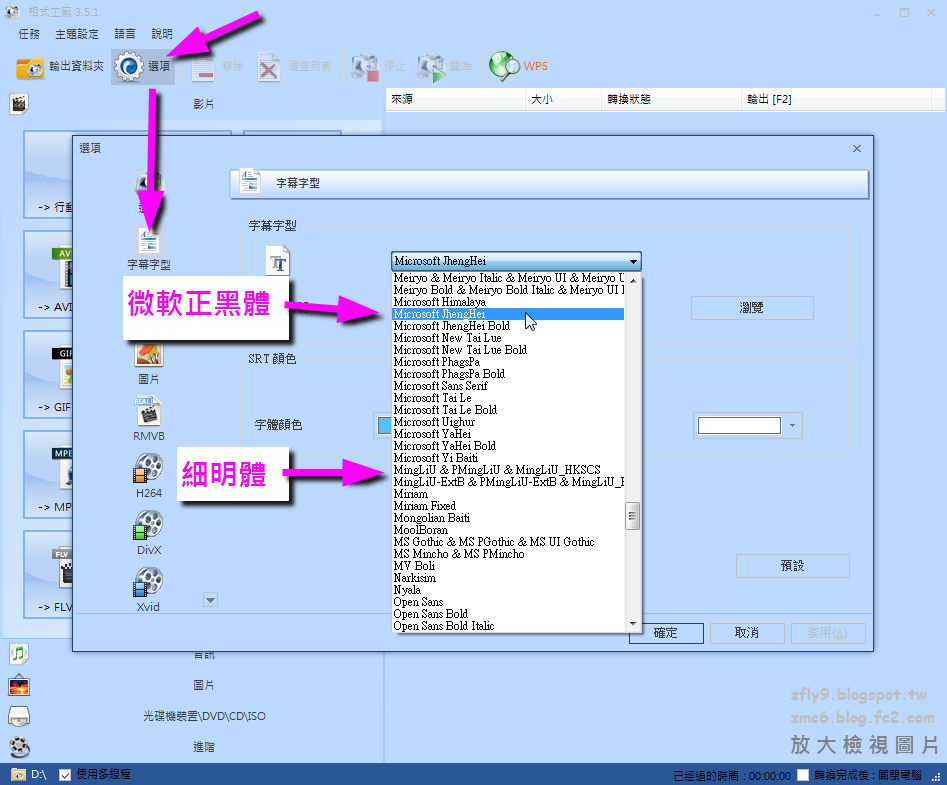
Task: Select the H264 options sidebar icon
Action: pos(149,469)
